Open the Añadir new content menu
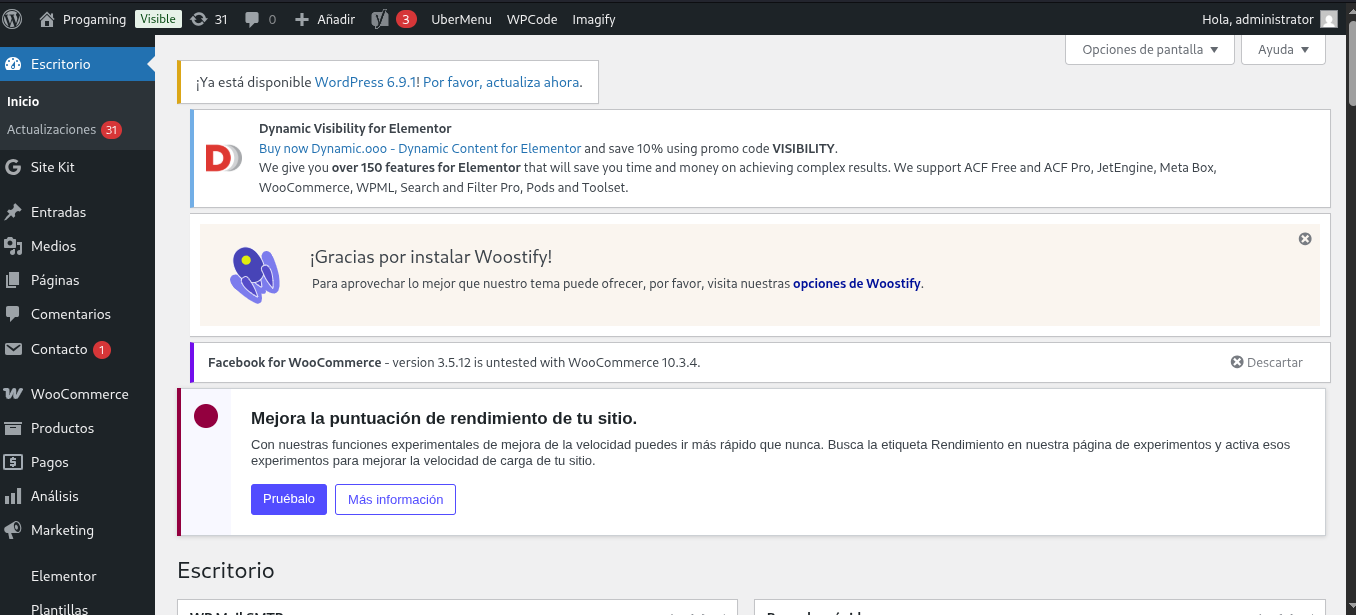Image resolution: width=1356 pixels, height=615 pixels. tap(326, 19)
